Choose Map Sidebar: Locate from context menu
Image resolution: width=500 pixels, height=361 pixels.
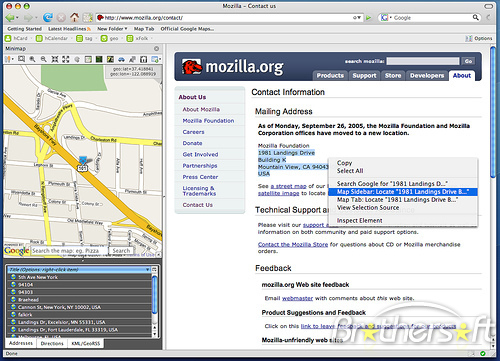point(403,192)
